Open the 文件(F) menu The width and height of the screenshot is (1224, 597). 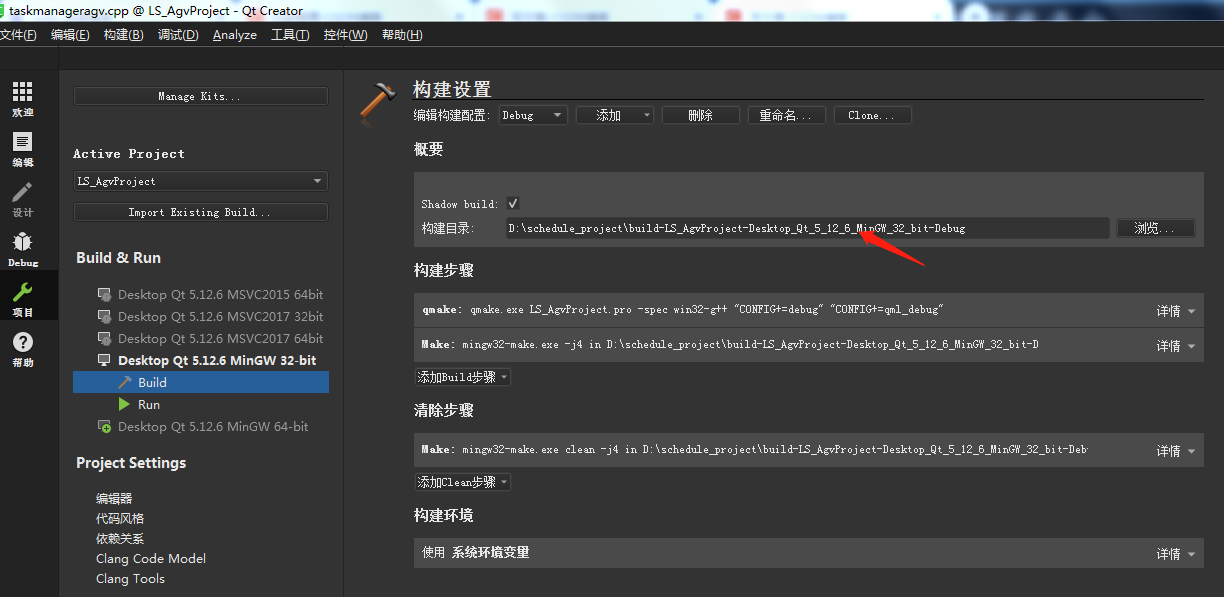(x=19, y=35)
